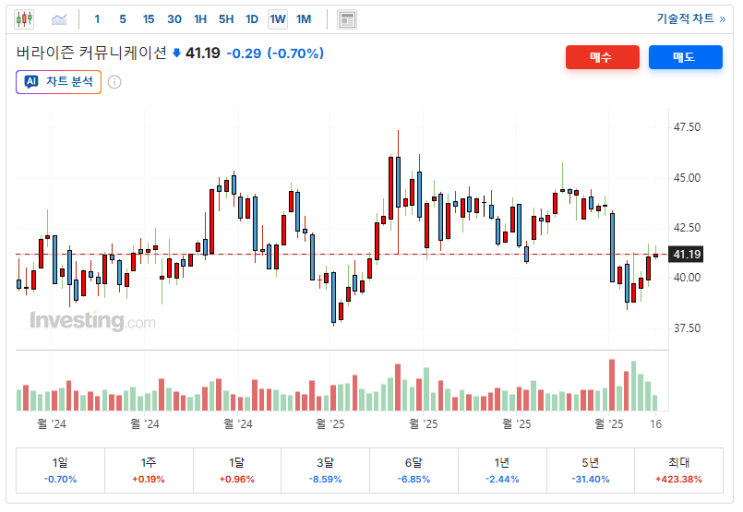This screenshot has height=512, width=743.
Task: Select the 1주 performance range
Action: click(149, 470)
